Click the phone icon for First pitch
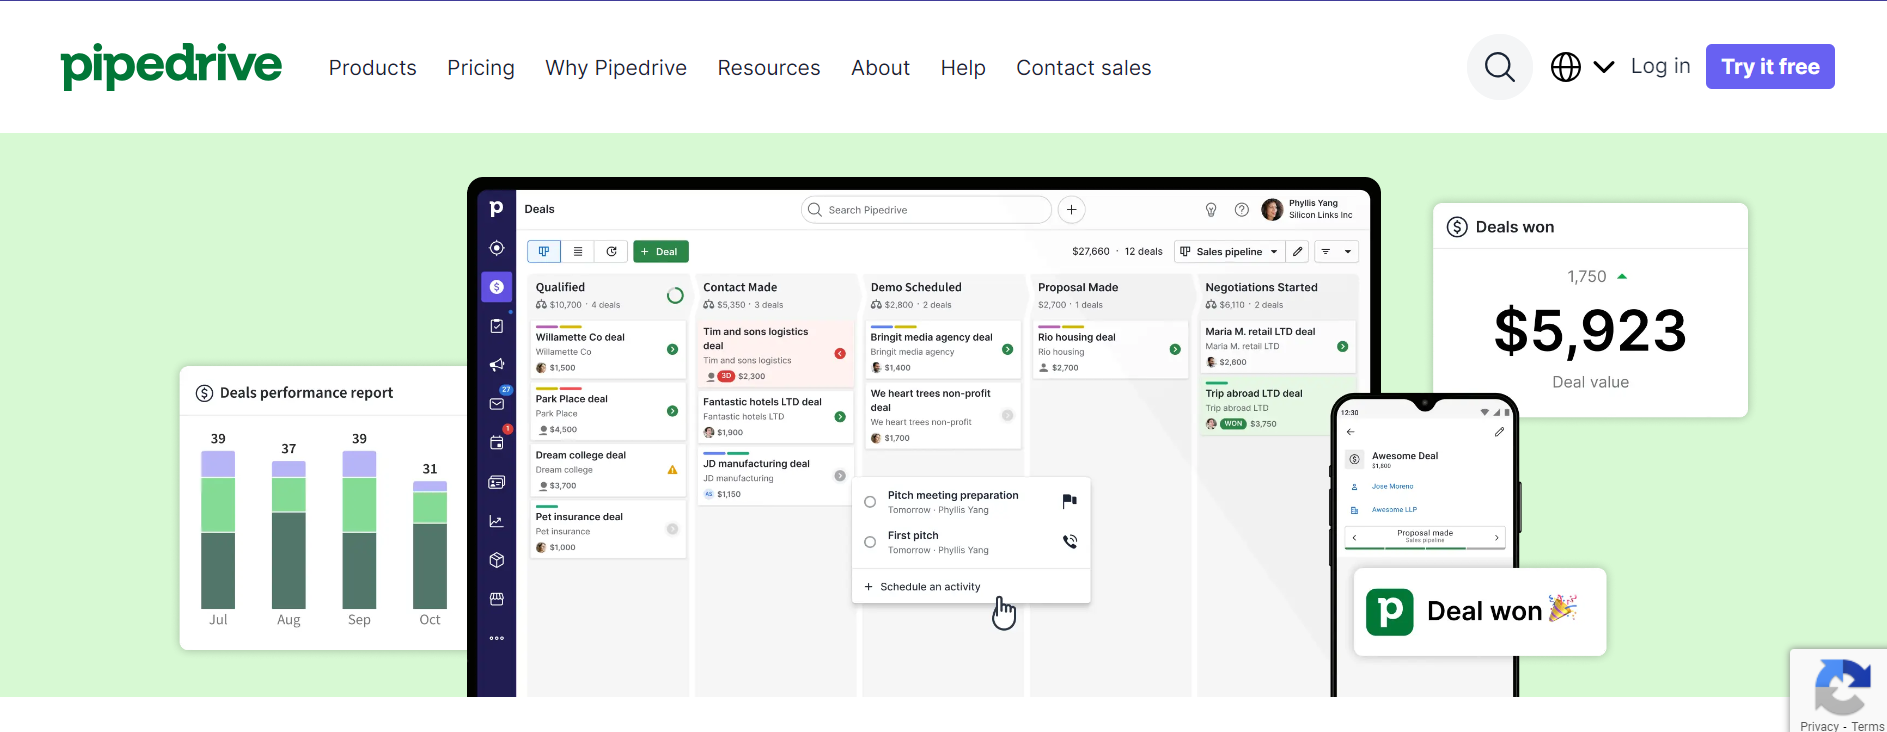The image size is (1887, 732). [x=1069, y=541]
